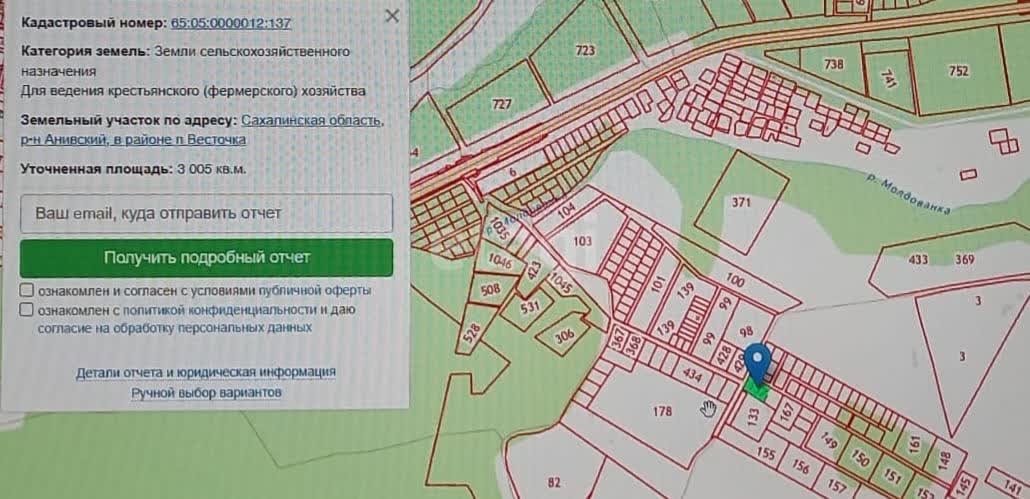Image resolution: width=1030 pixels, height=499 pixels.
Task: Open Ручной выбор вариантов link
Action: [x=206, y=393]
